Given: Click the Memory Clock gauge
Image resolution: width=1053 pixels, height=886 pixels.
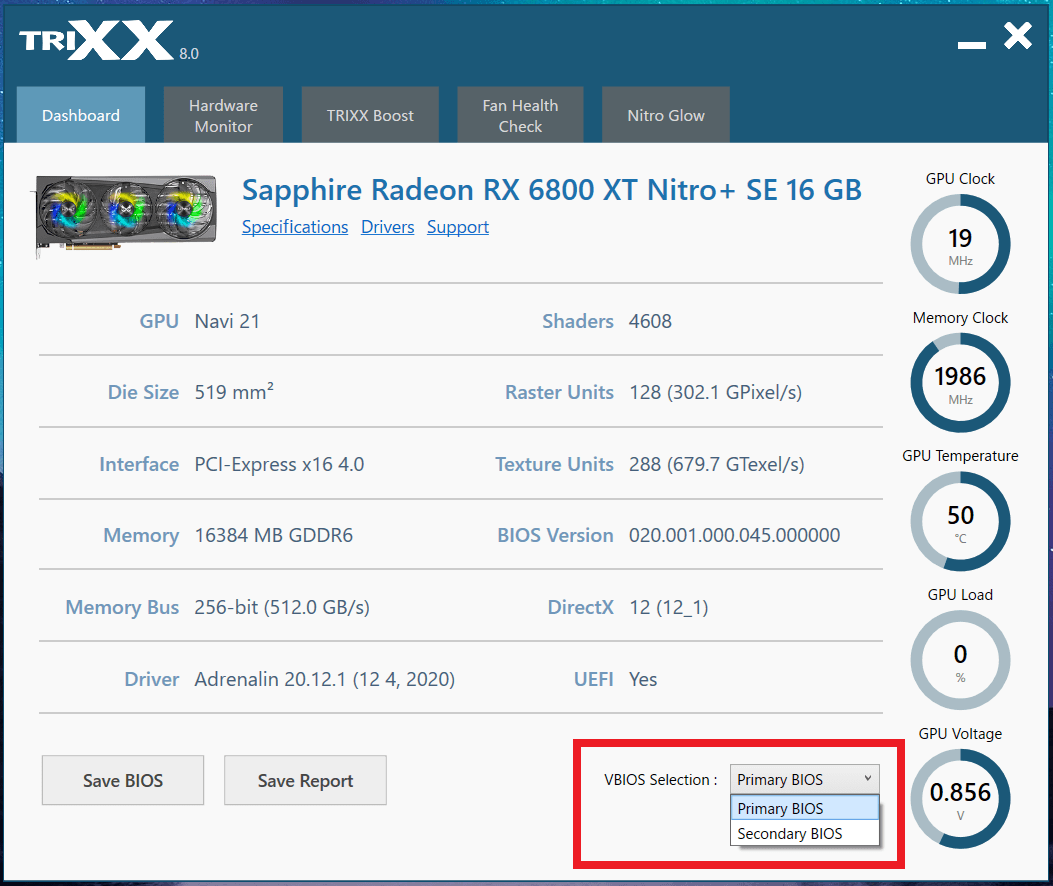Looking at the screenshot, I should click(960, 383).
